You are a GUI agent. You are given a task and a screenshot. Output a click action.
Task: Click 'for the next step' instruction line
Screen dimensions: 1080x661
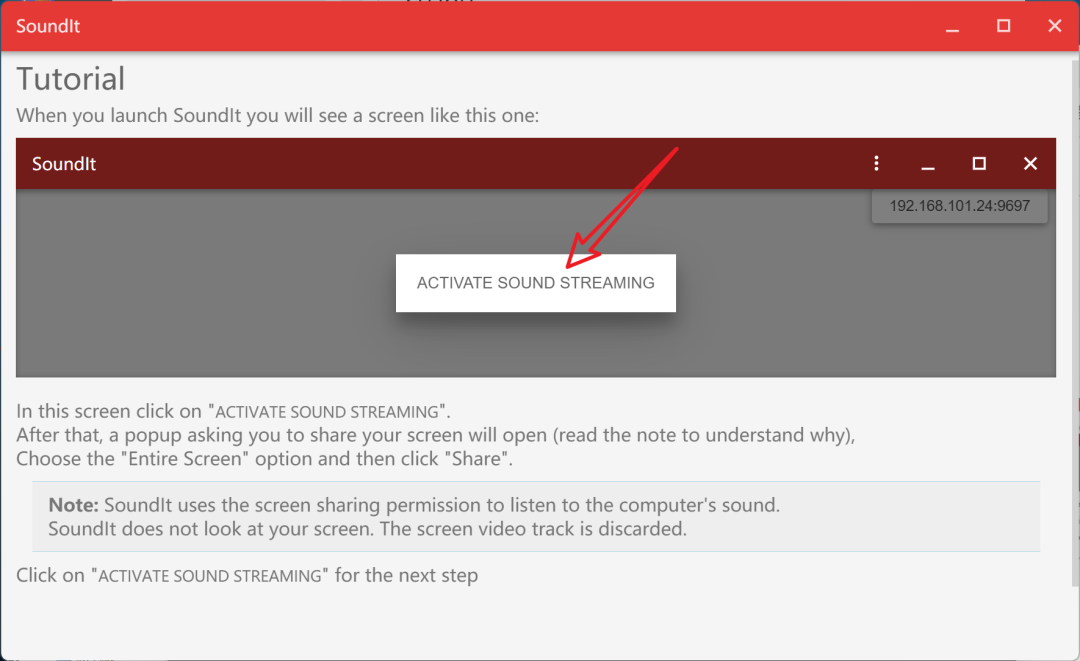(247, 576)
